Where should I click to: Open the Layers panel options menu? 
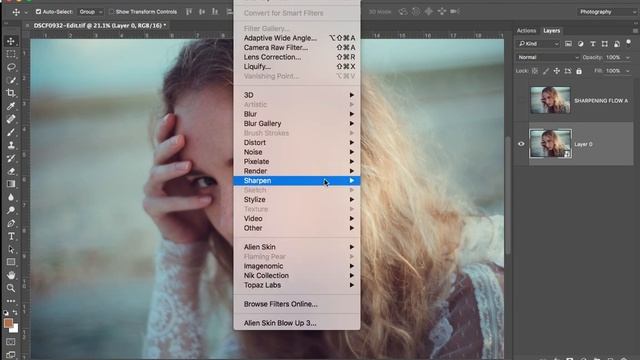[635, 31]
